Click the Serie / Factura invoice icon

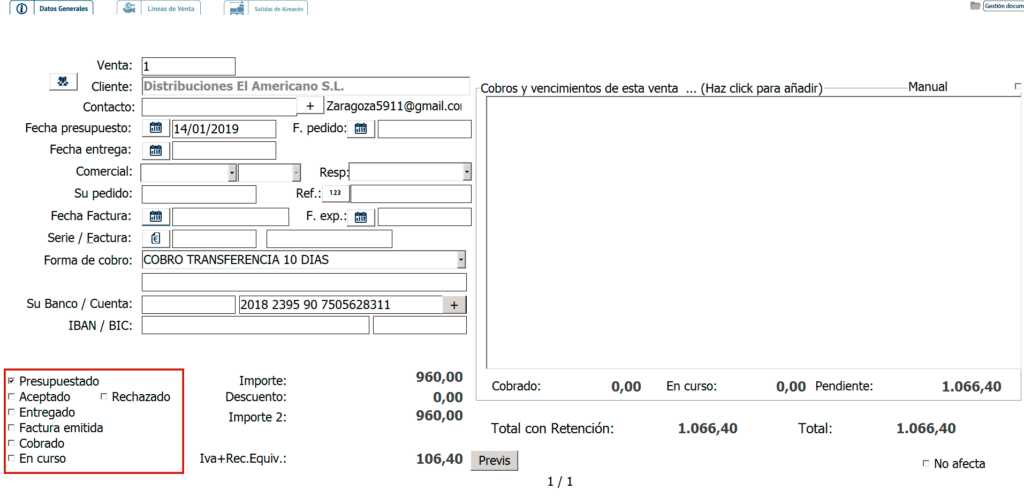tap(156, 239)
